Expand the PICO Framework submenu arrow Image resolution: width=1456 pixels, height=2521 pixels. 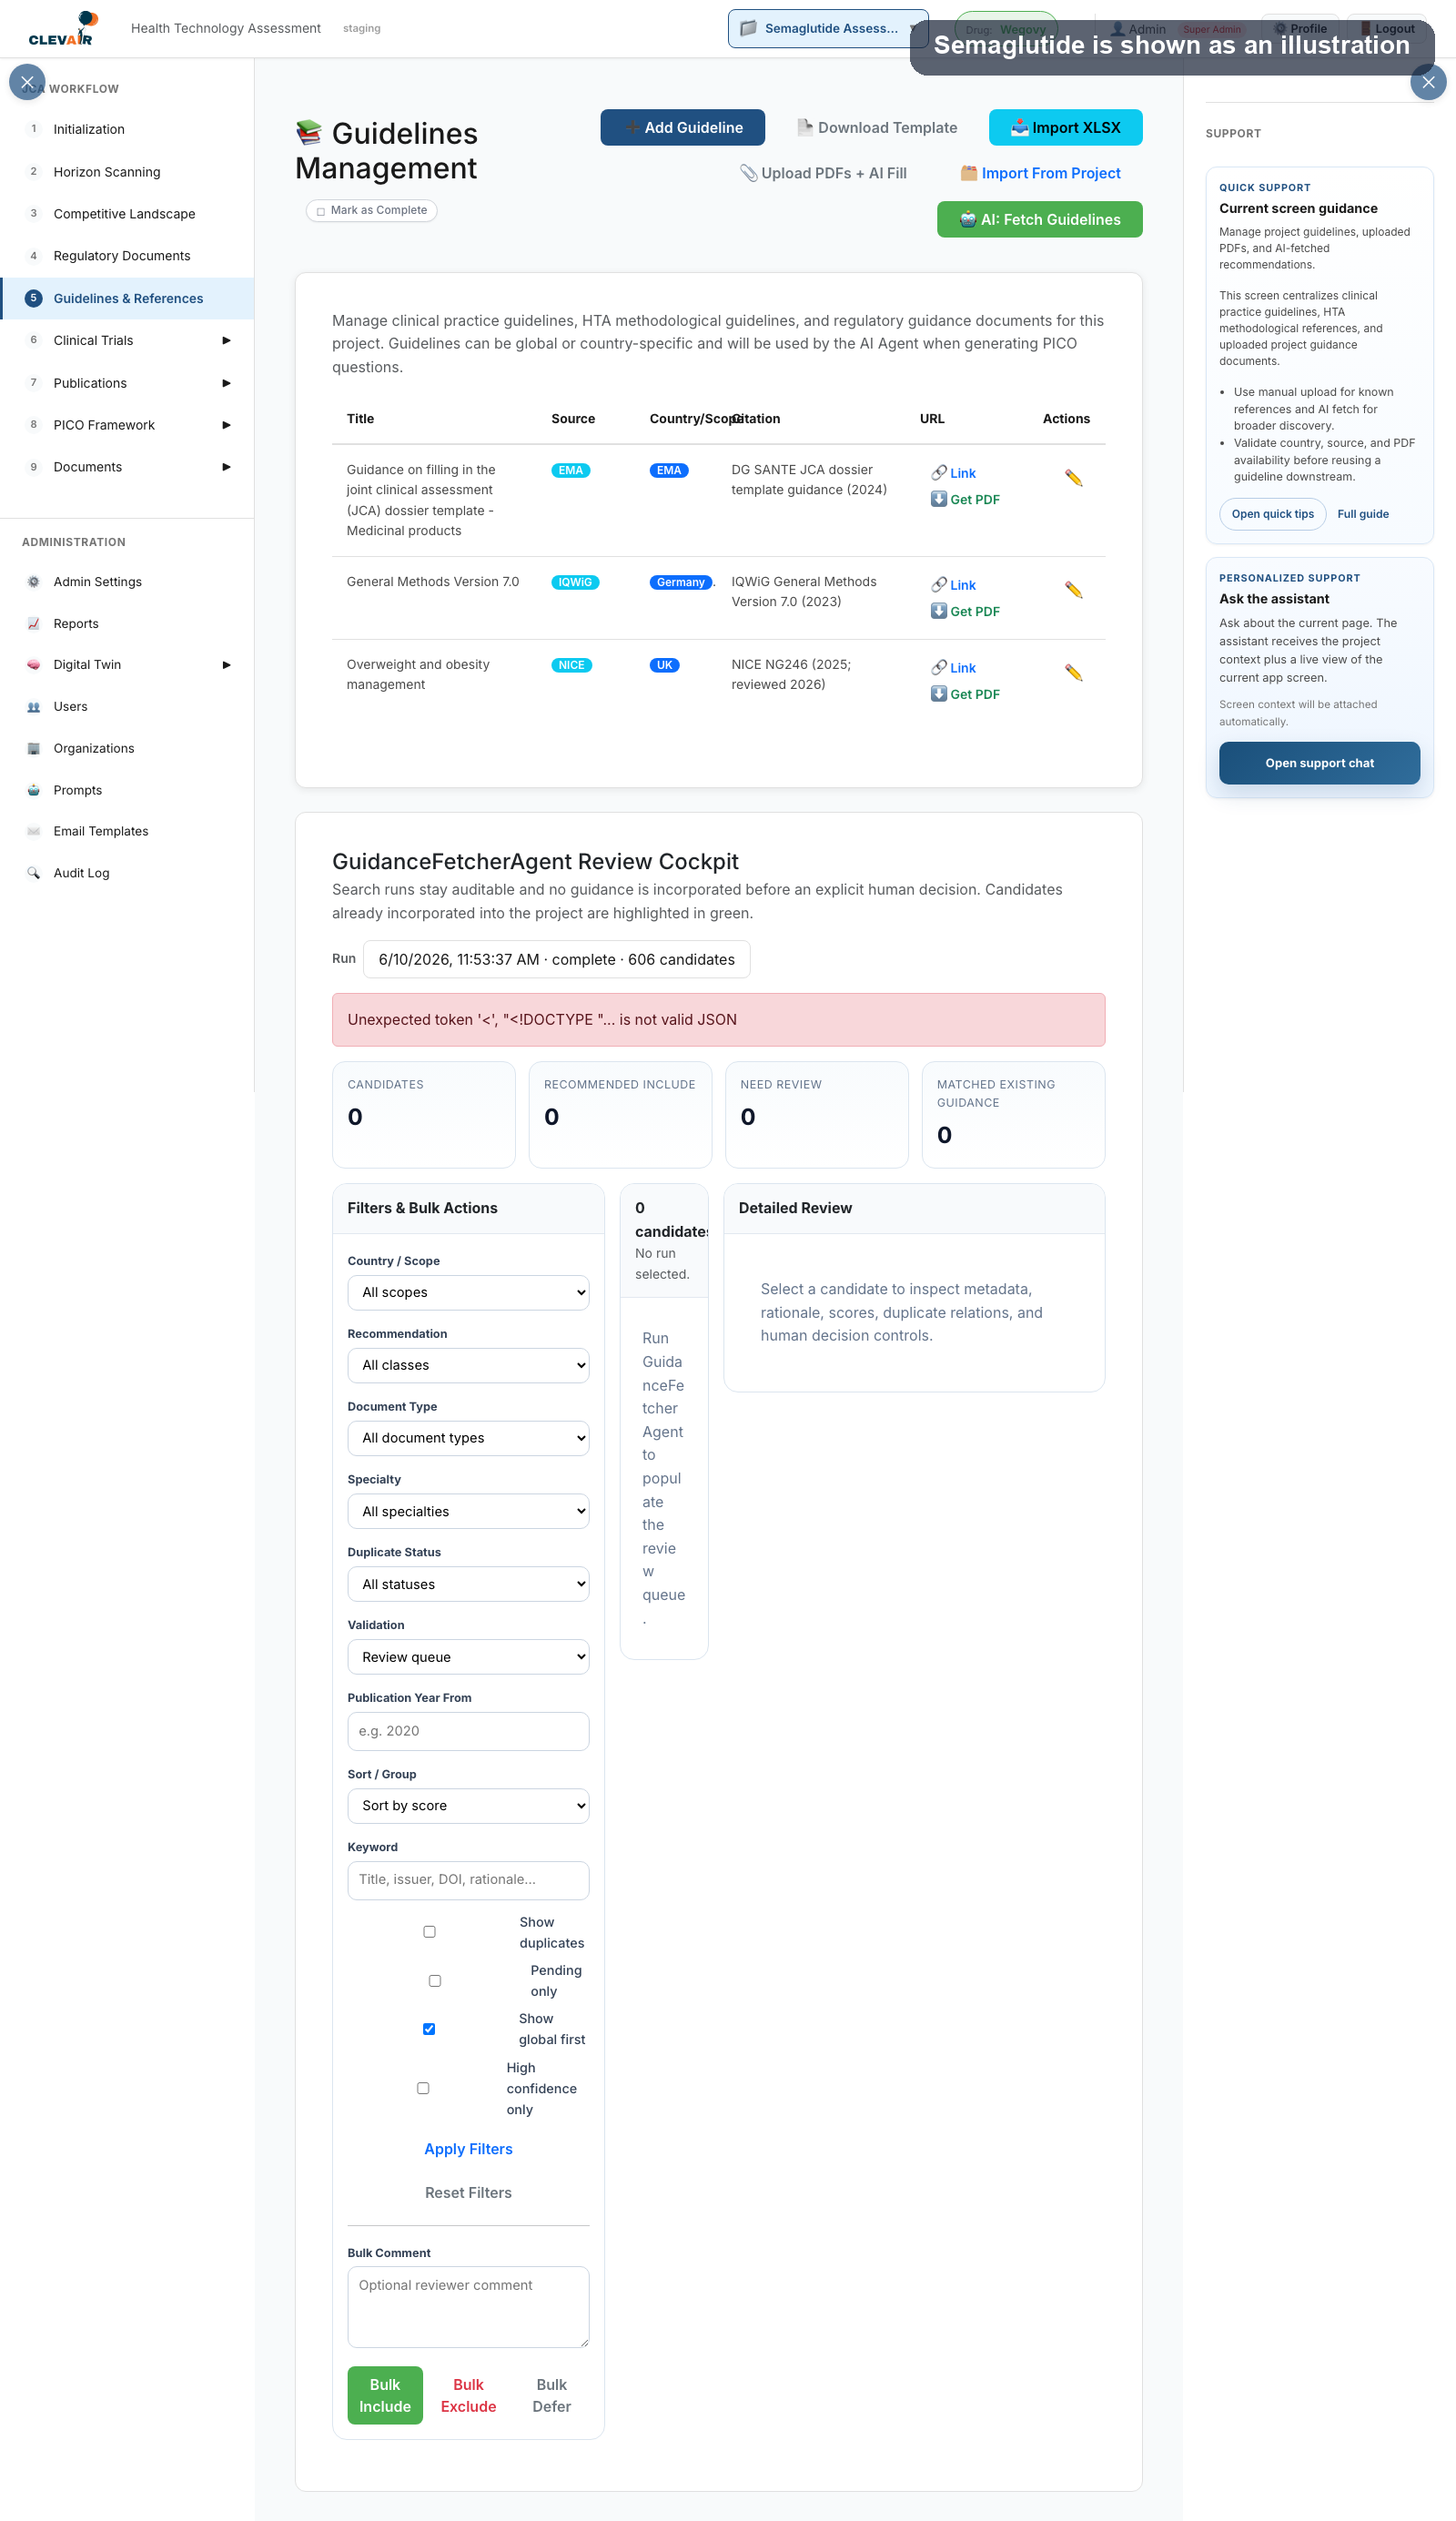tap(226, 425)
